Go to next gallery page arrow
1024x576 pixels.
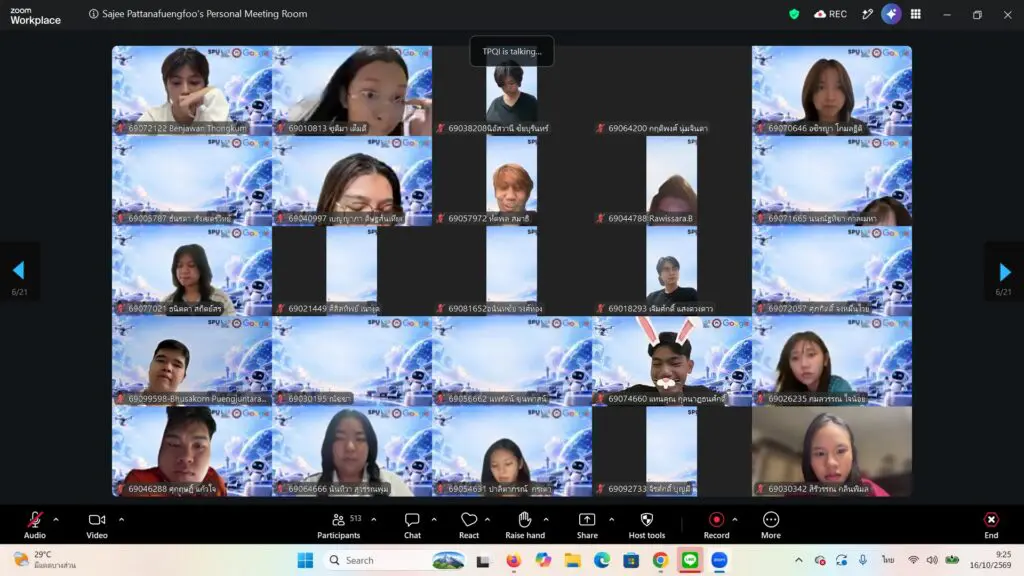point(1004,271)
